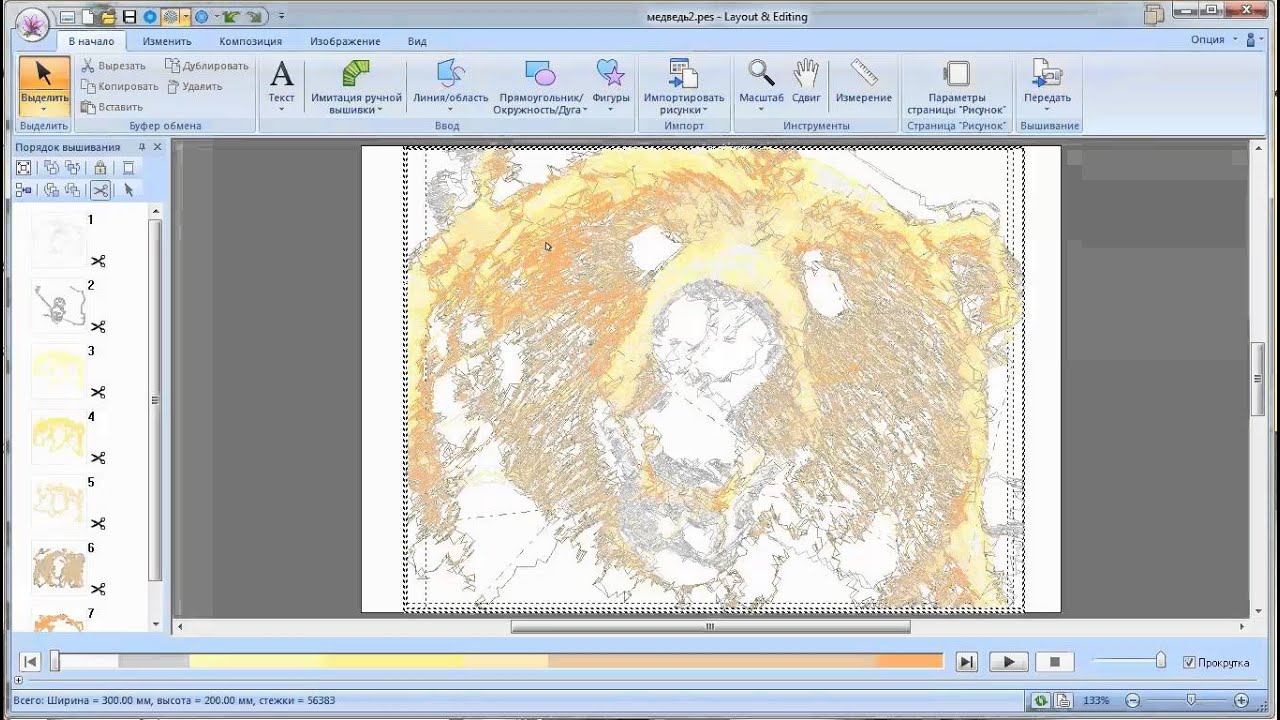1280x720 pixels.
Task: Click the Paste (Вставить) button
Action: click(112, 107)
